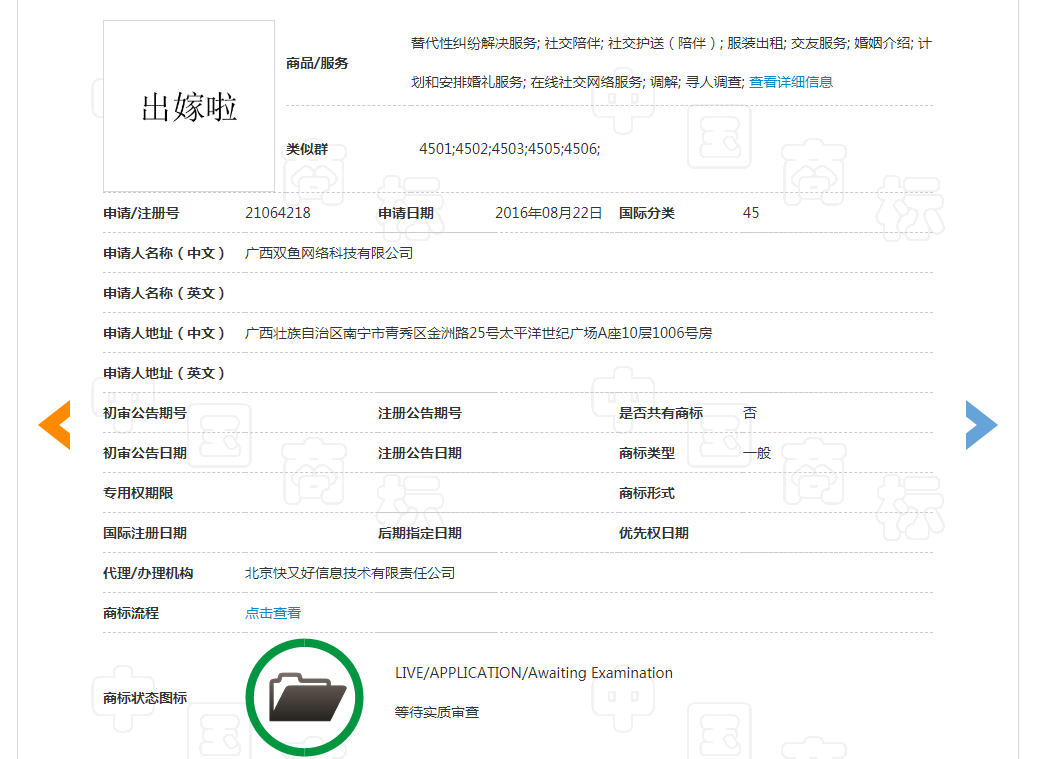This screenshot has height=759, width=1044.
Task: Click the LIVE/APPLICATION/Awaiting Examination status text
Action: (534, 672)
